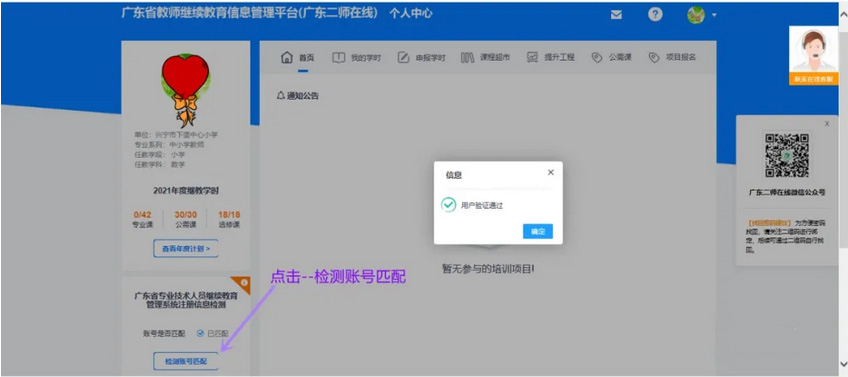Viewport: 848px width, 377px height.
Task: Click 暂无参与的培训项目 message
Action: 488,268
